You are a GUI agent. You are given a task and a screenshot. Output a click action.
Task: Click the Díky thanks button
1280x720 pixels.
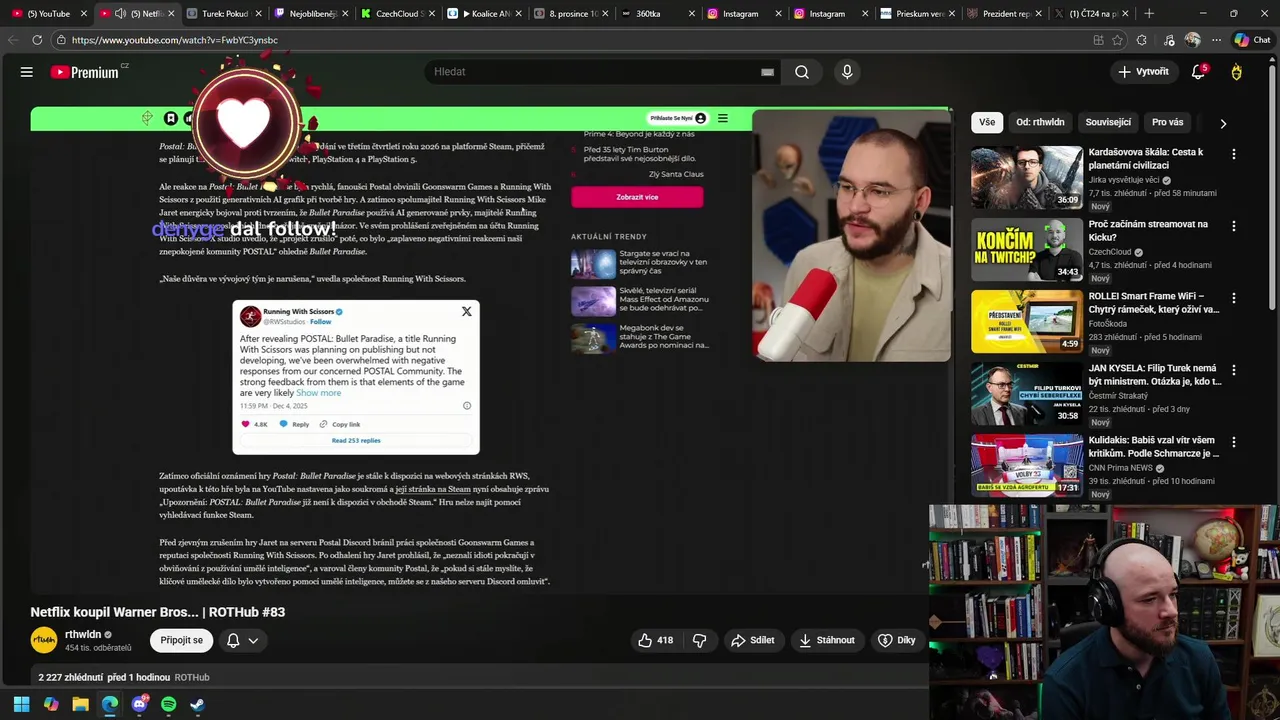coord(896,640)
